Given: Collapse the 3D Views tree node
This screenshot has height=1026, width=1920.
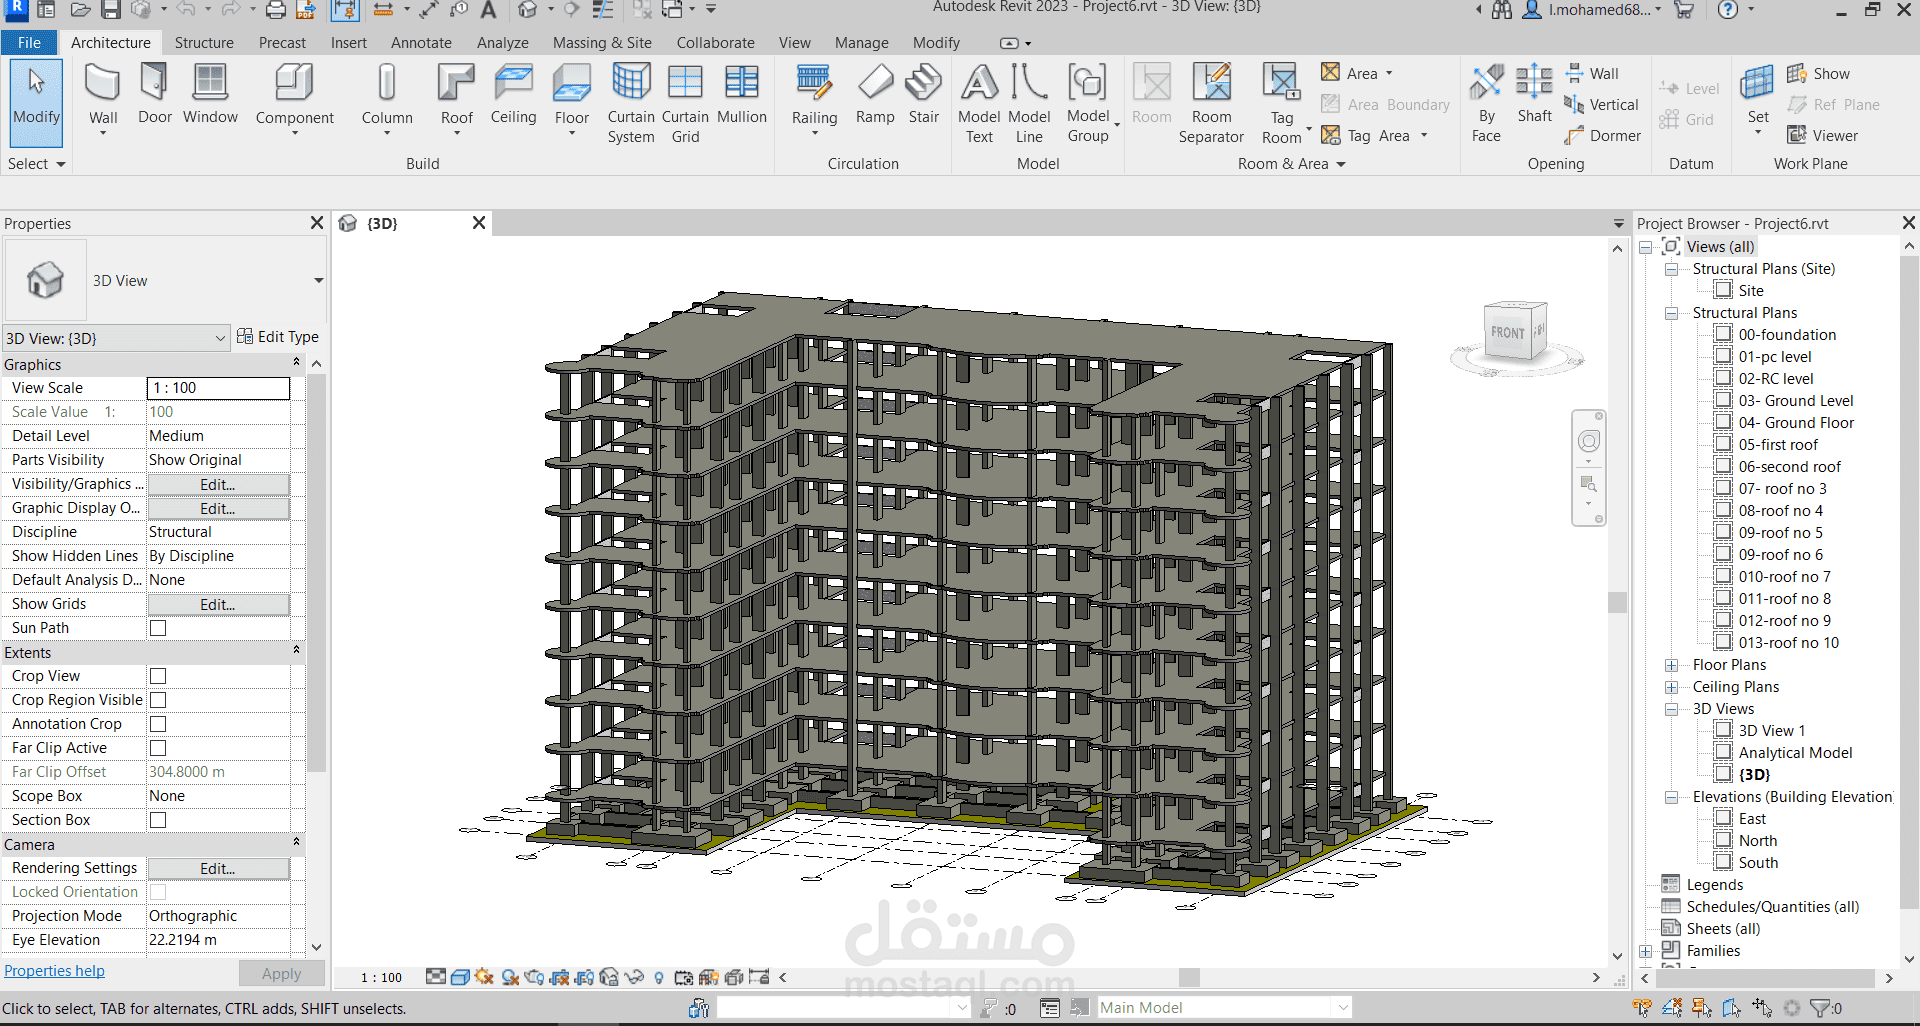Looking at the screenshot, I should [1671, 709].
